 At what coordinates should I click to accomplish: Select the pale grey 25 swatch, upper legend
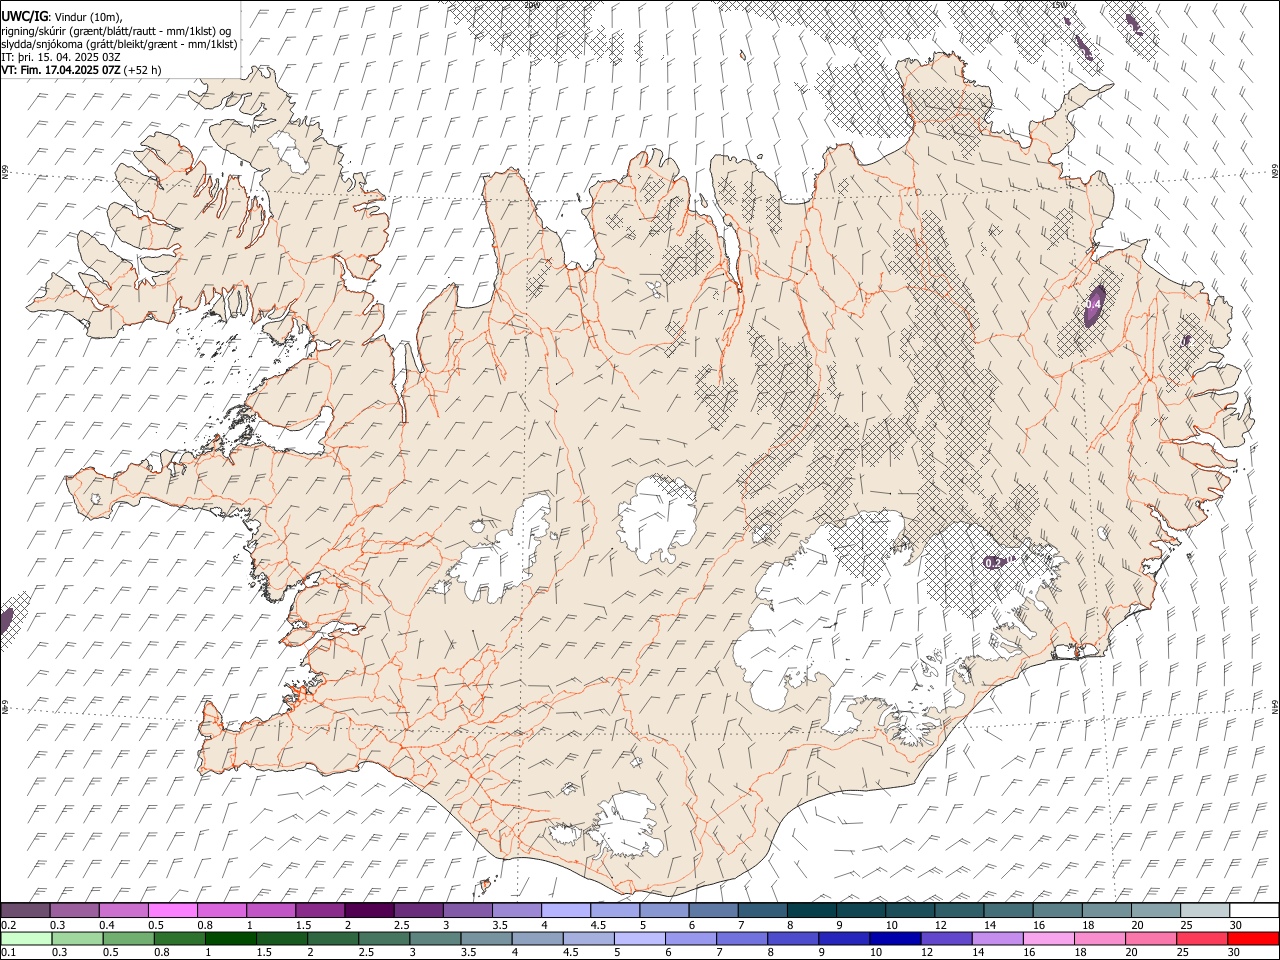click(x=1206, y=910)
